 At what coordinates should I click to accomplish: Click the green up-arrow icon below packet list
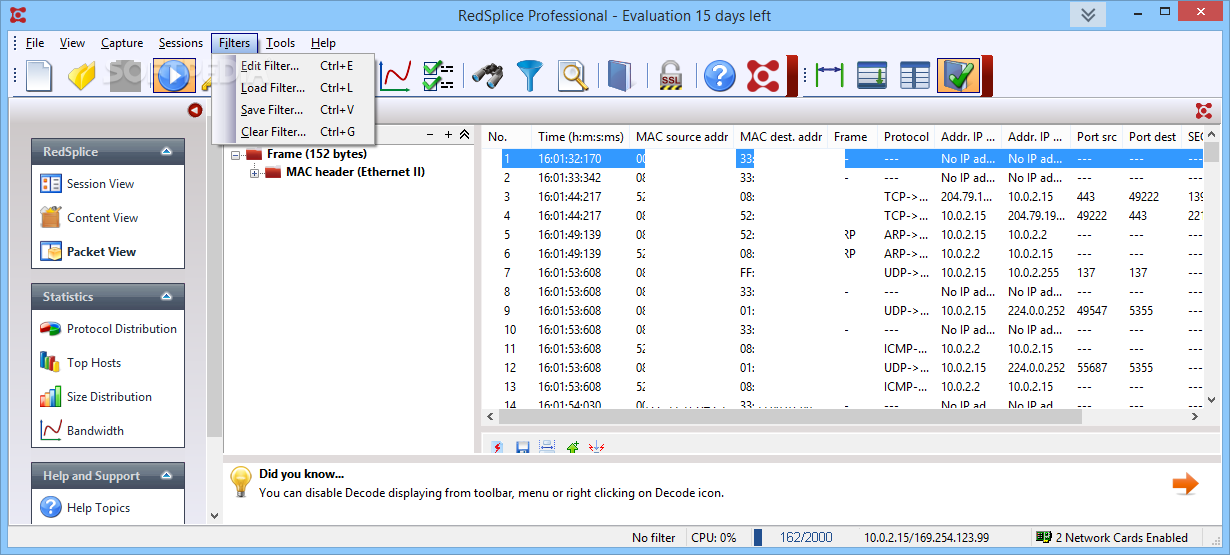(x=573, y=447)
